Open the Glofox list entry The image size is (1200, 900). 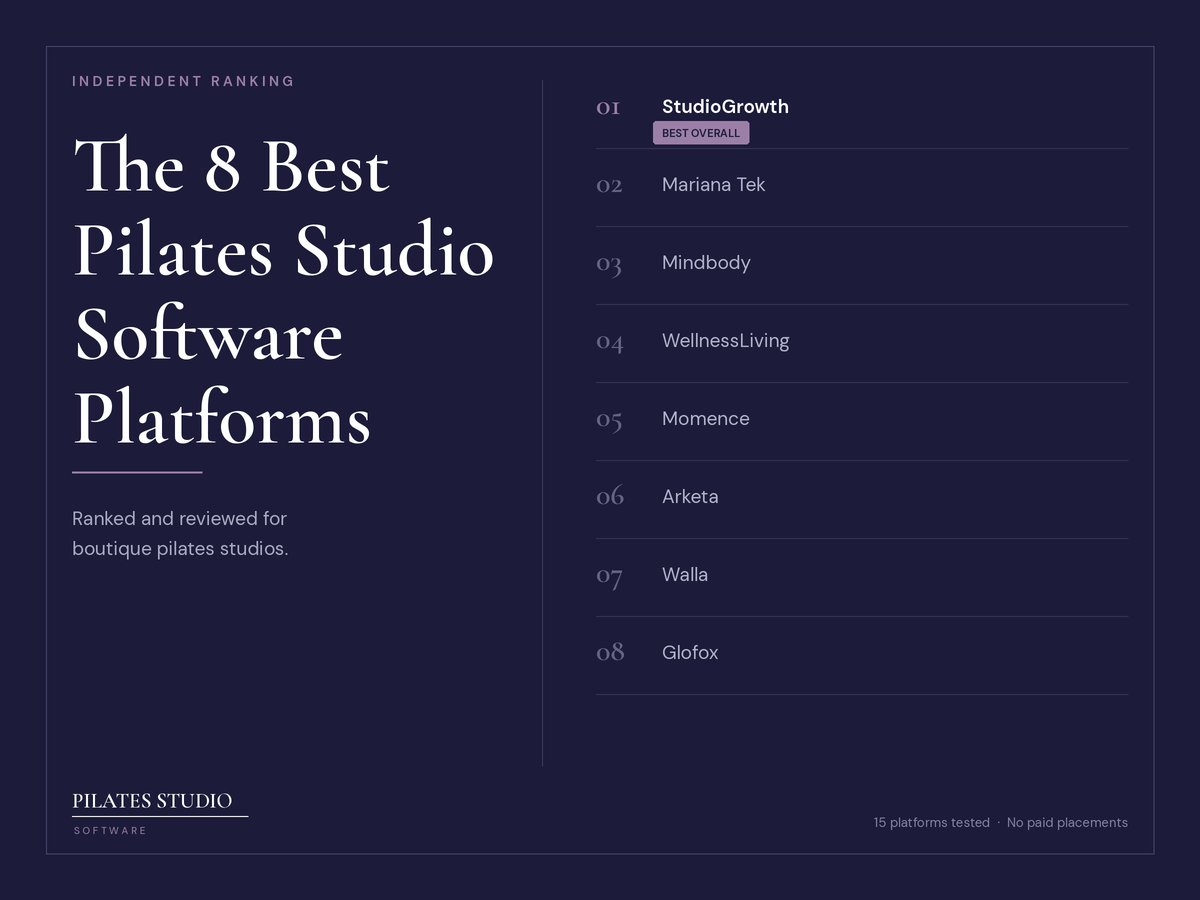(x=690, y=652)
